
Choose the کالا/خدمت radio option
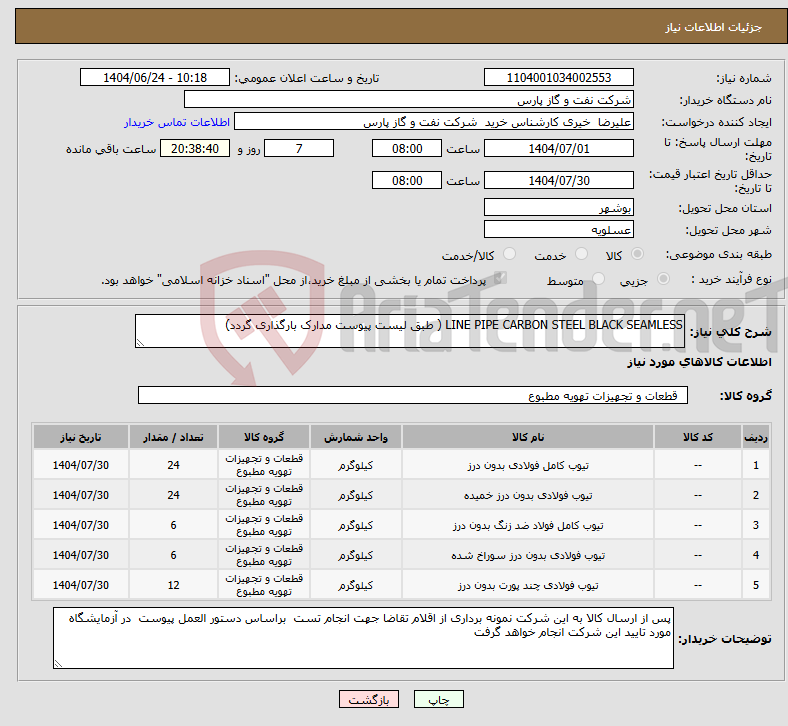pyautogui.click(x=509, y=255)
